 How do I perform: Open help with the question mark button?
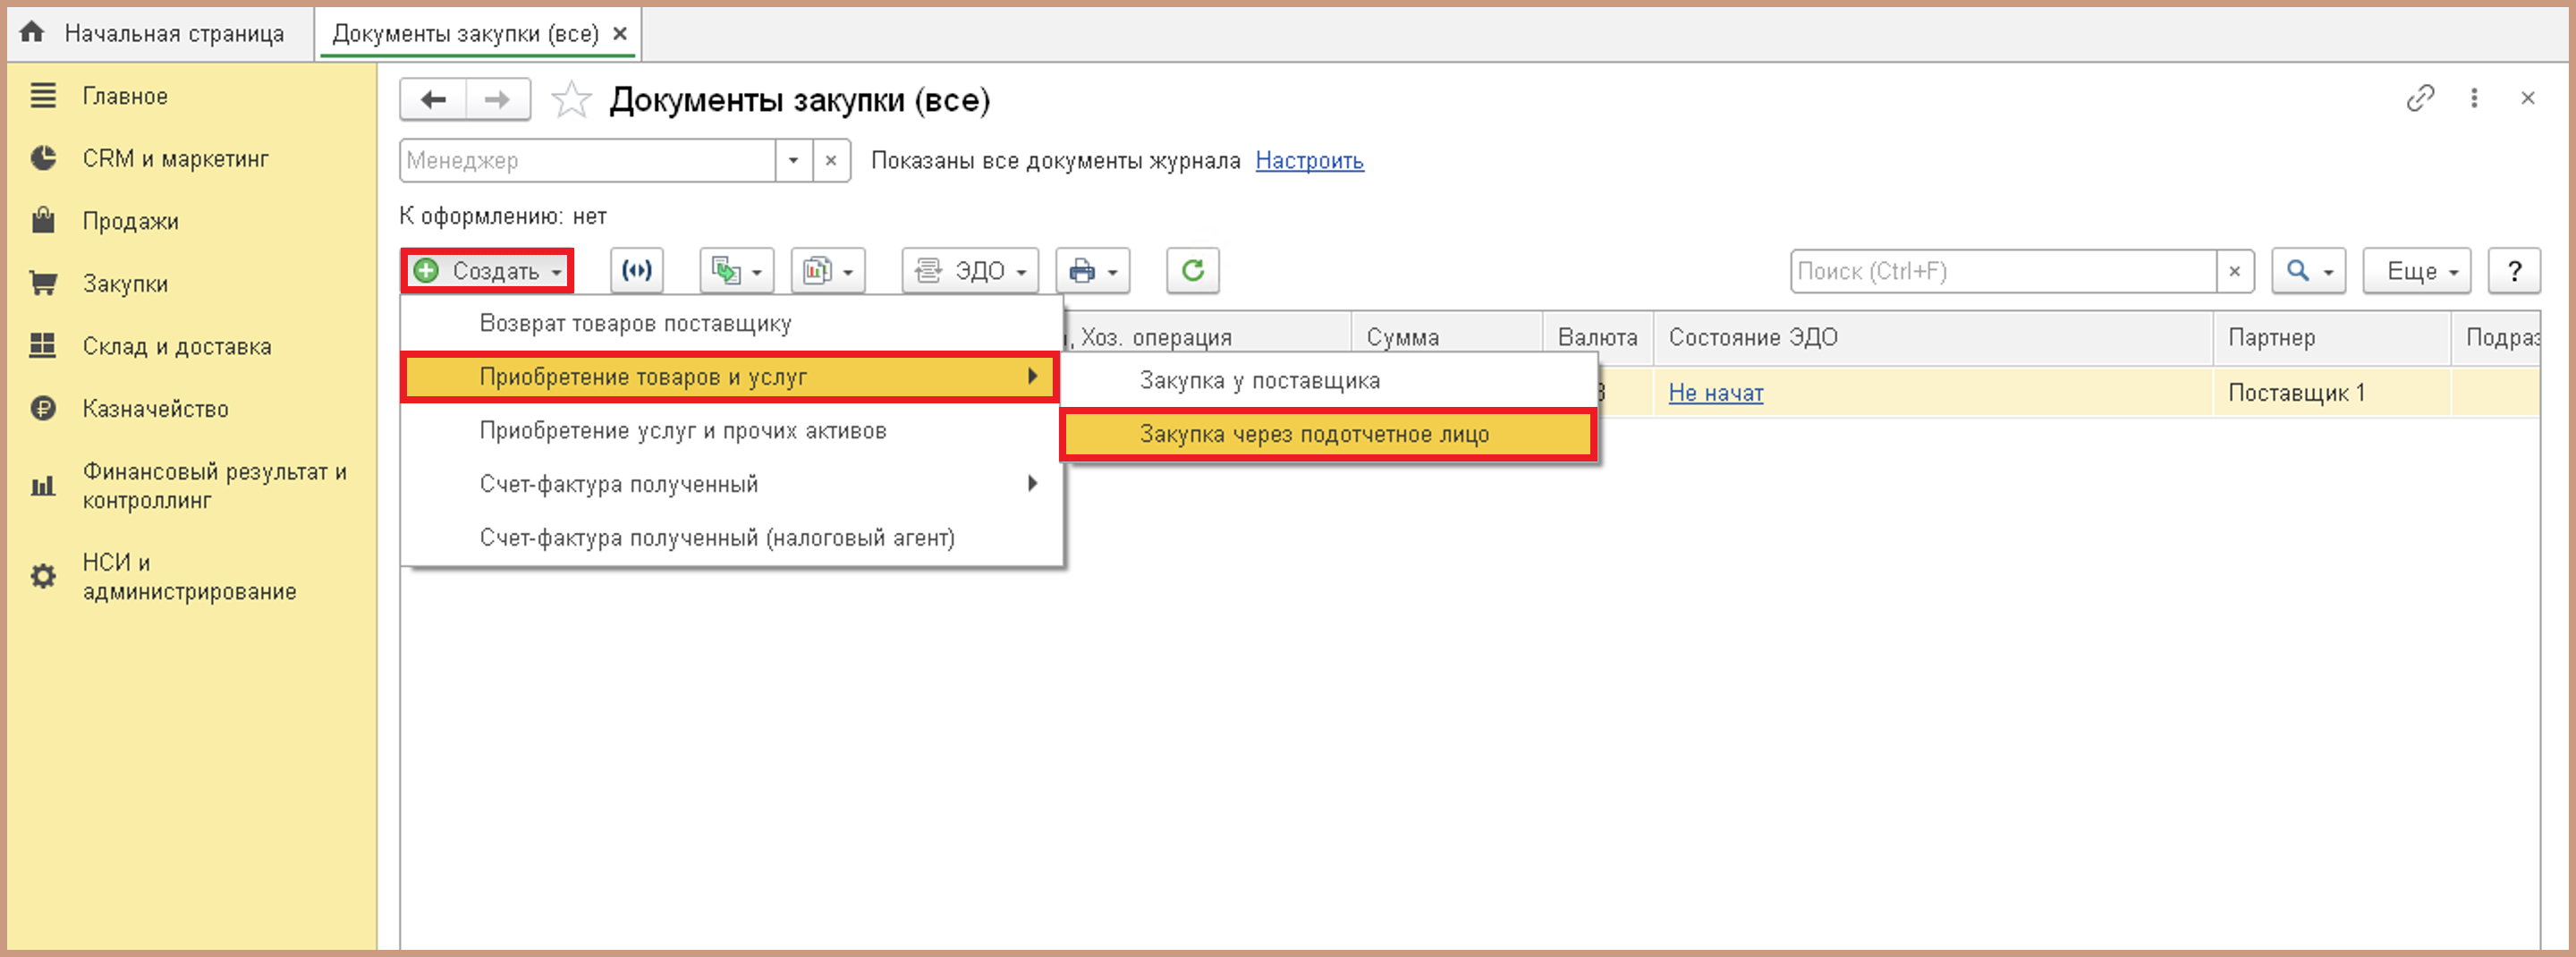pos(2514,271)
